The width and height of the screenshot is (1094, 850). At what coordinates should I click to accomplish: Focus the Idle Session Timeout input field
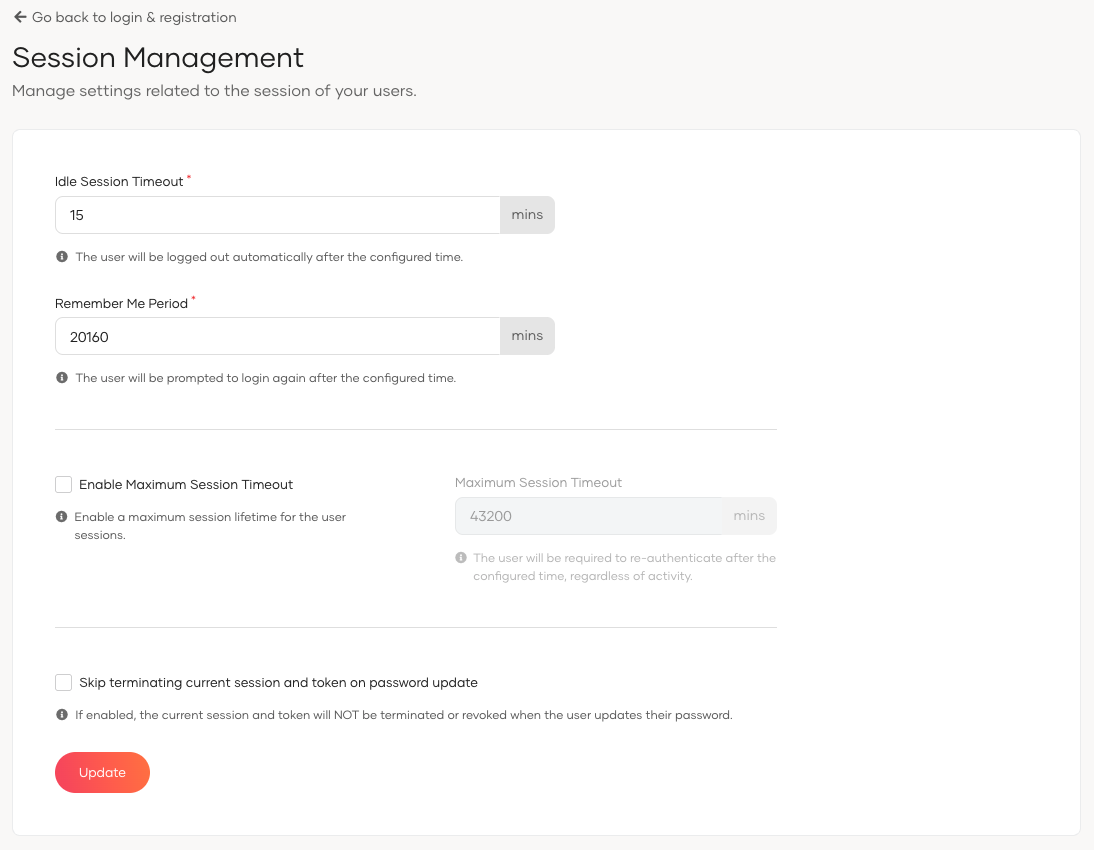point(277,215)
